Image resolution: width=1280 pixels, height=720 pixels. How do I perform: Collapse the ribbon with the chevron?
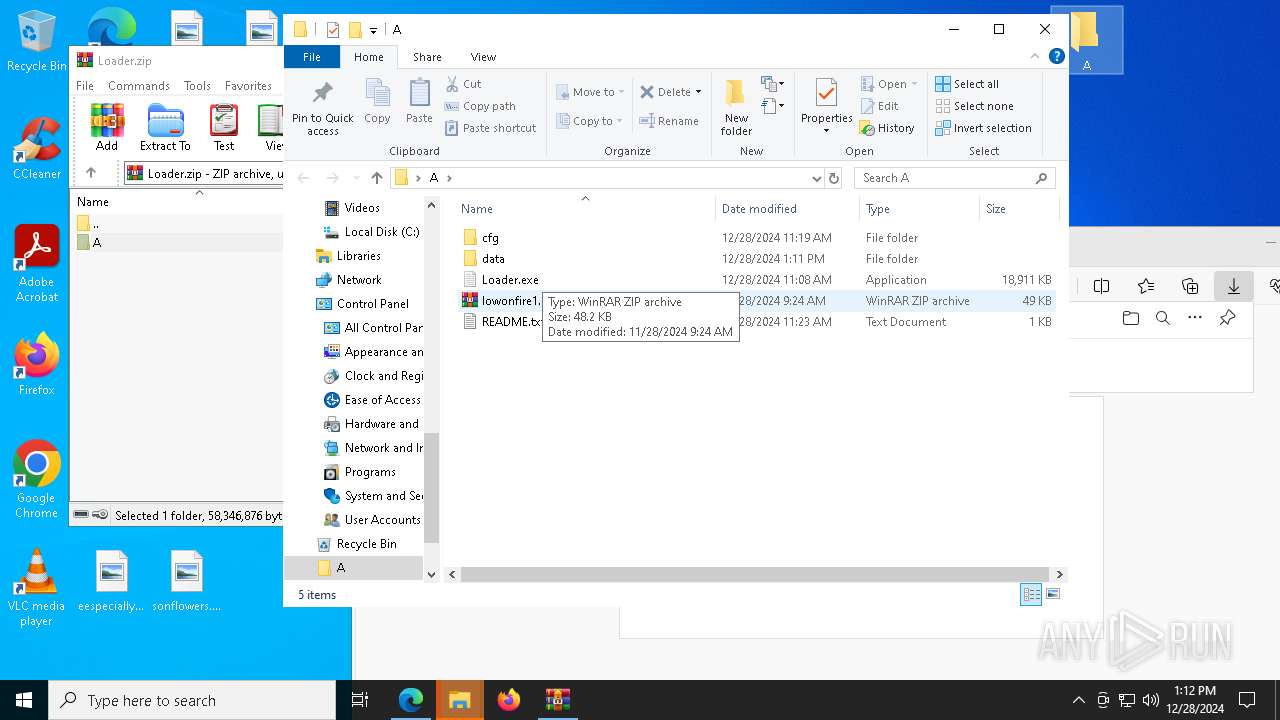click(x=1035, y=56)
